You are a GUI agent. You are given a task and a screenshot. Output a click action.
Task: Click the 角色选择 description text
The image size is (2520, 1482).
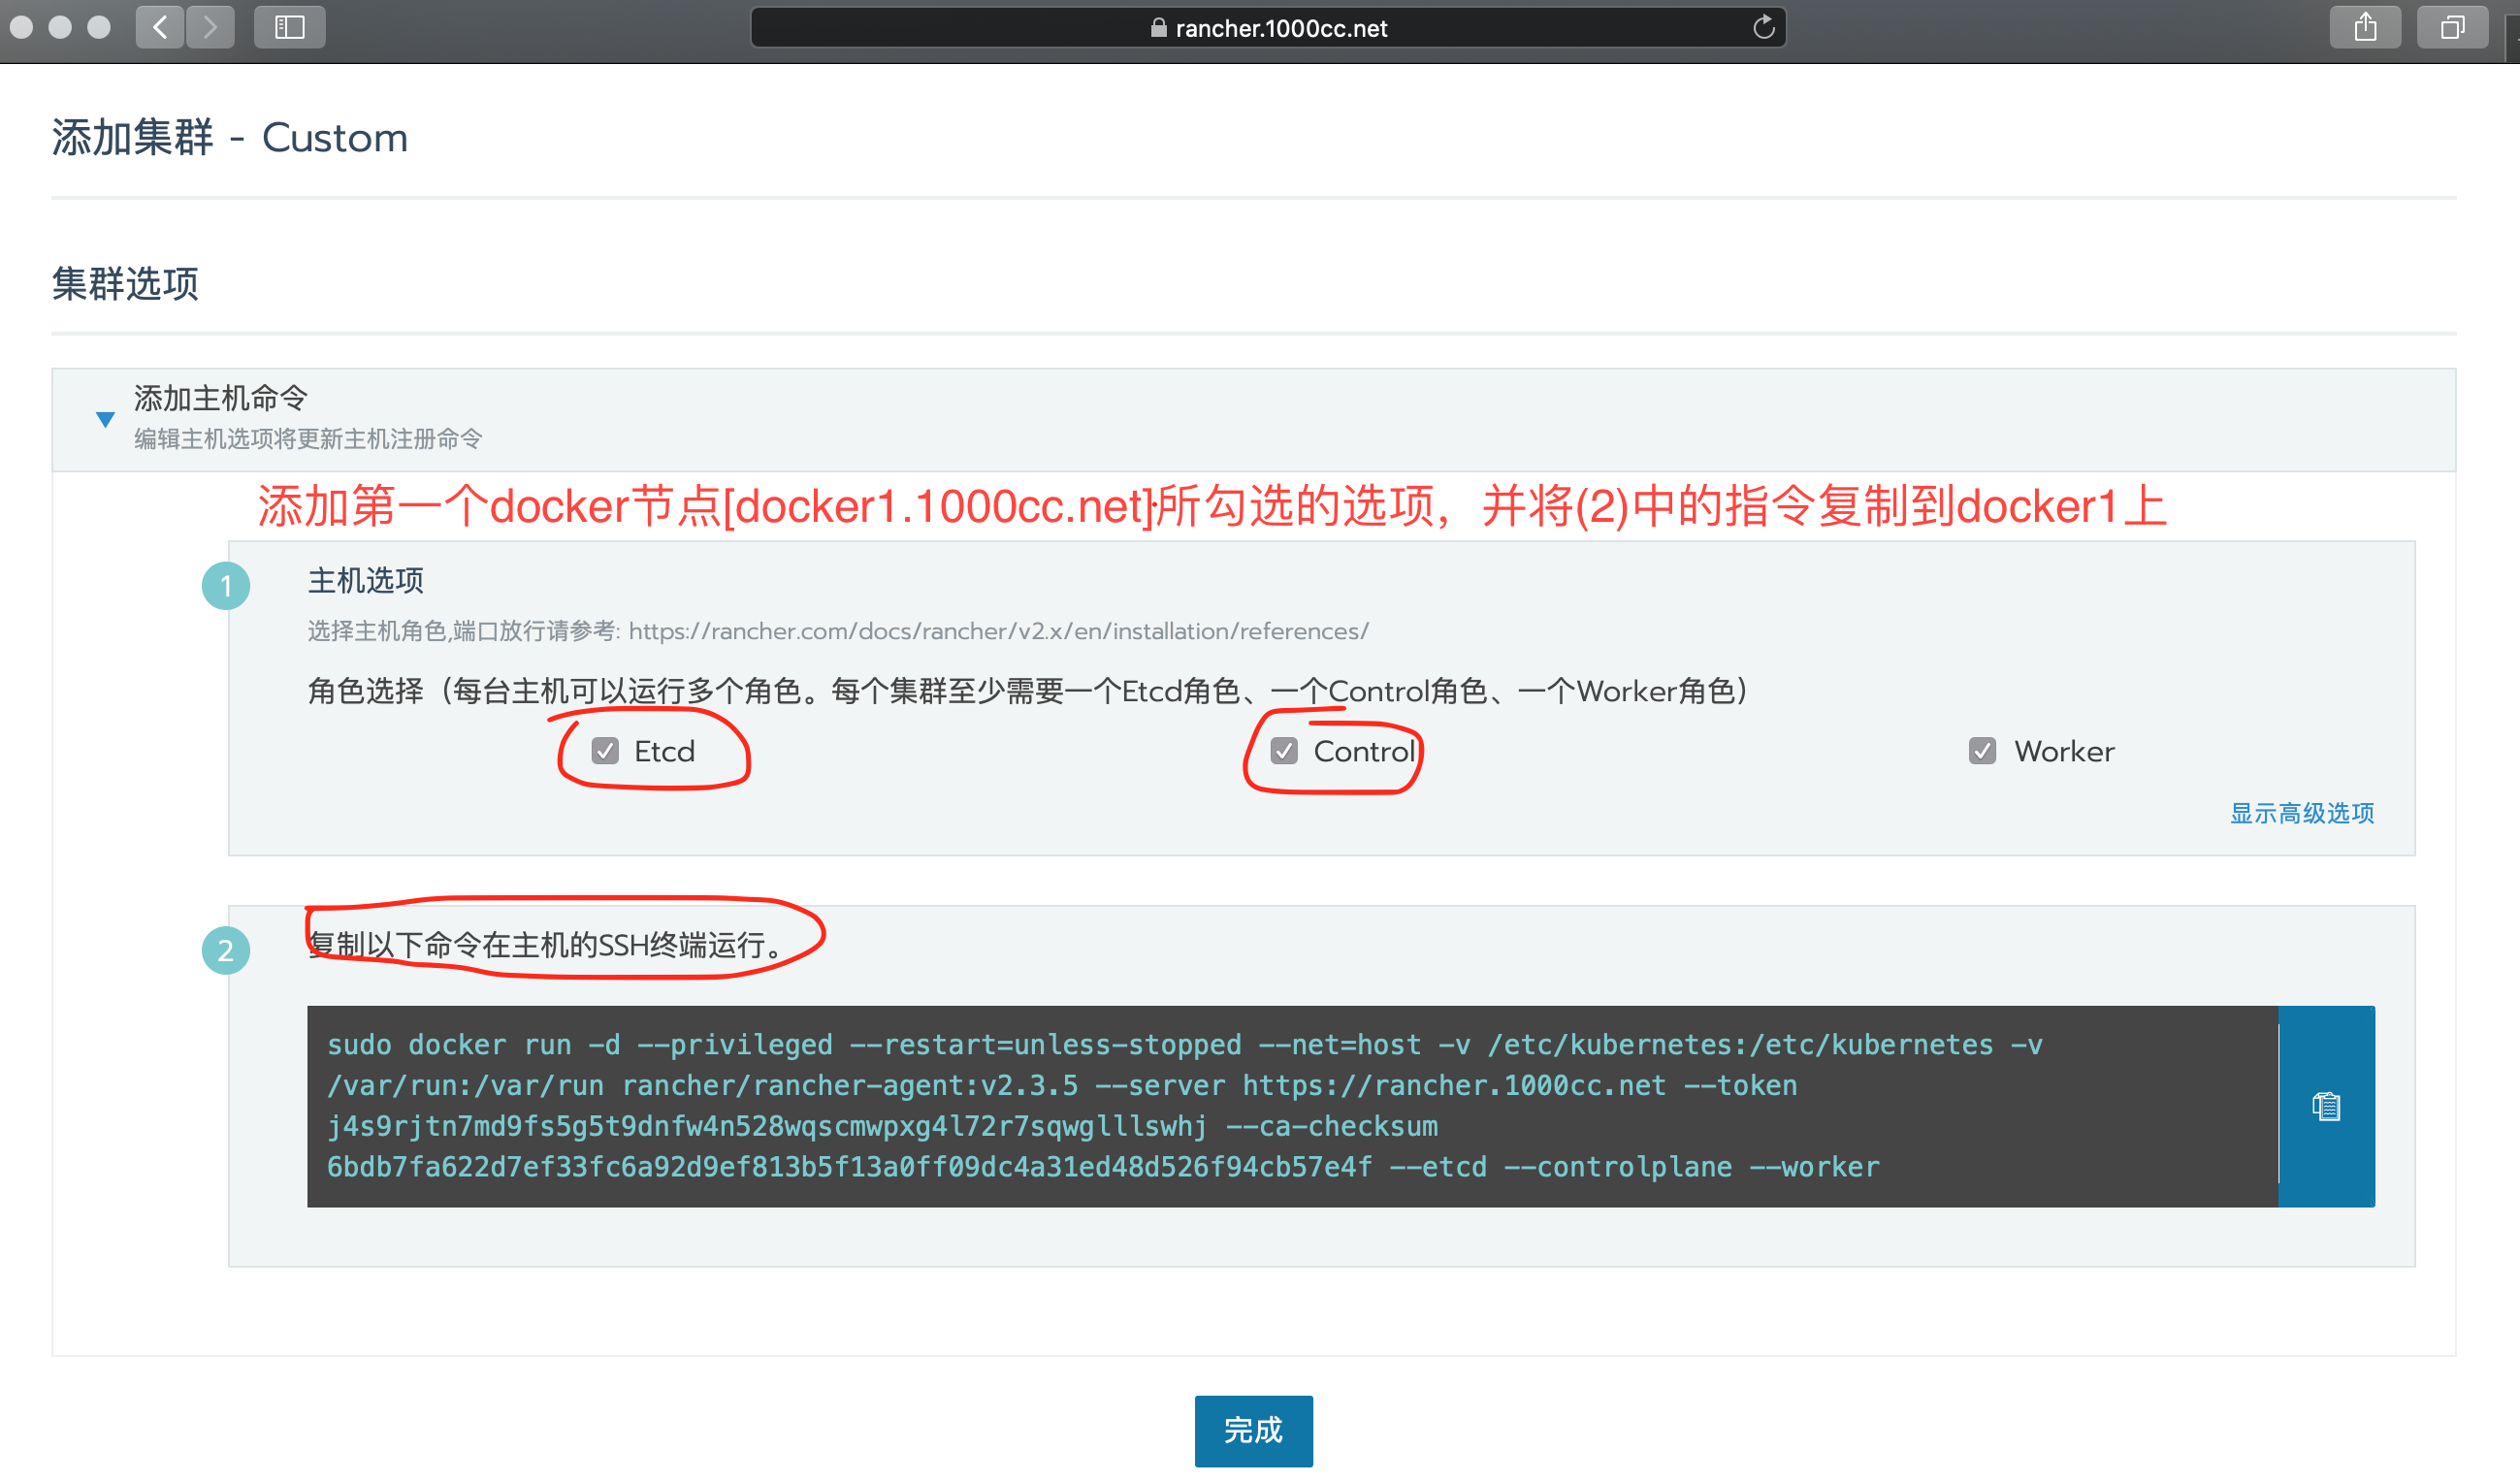1029,691
